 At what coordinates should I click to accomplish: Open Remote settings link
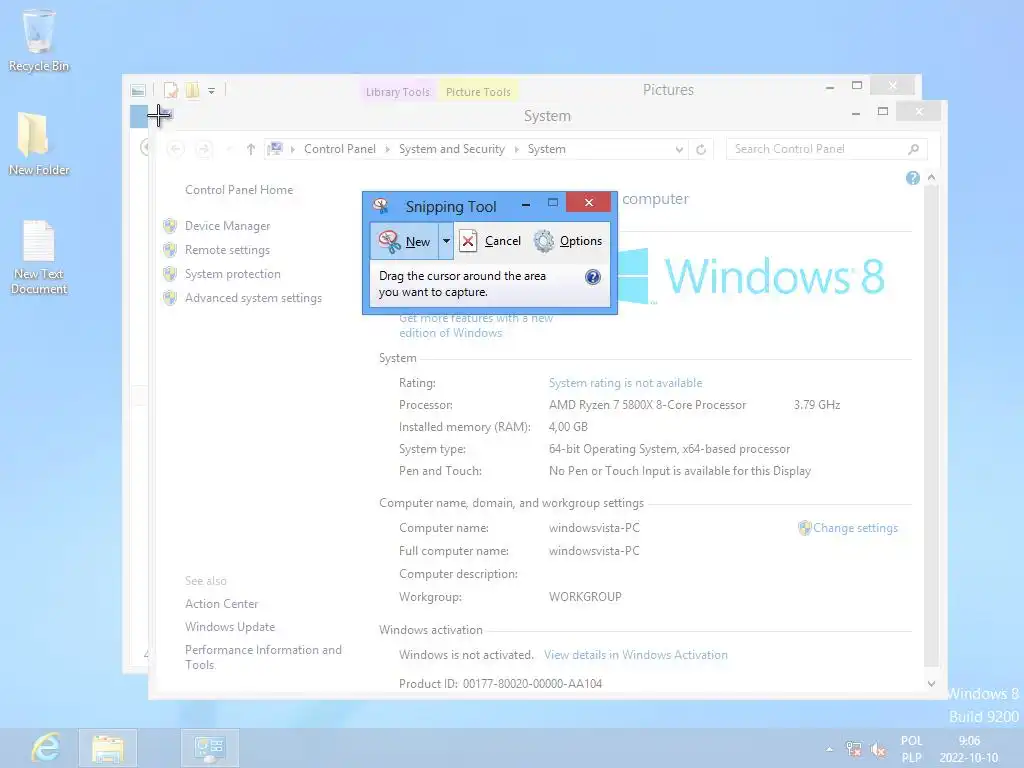click(227, 250)
